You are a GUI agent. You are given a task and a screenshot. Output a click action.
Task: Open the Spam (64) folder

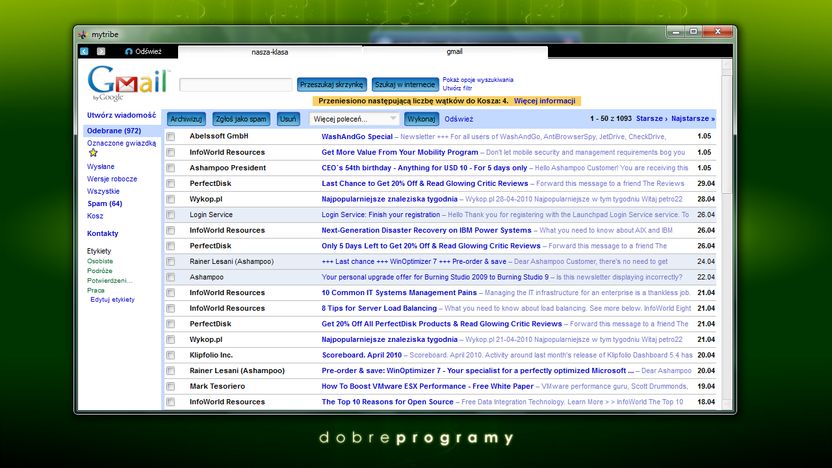pyautogui.click(x=105, y=204)
